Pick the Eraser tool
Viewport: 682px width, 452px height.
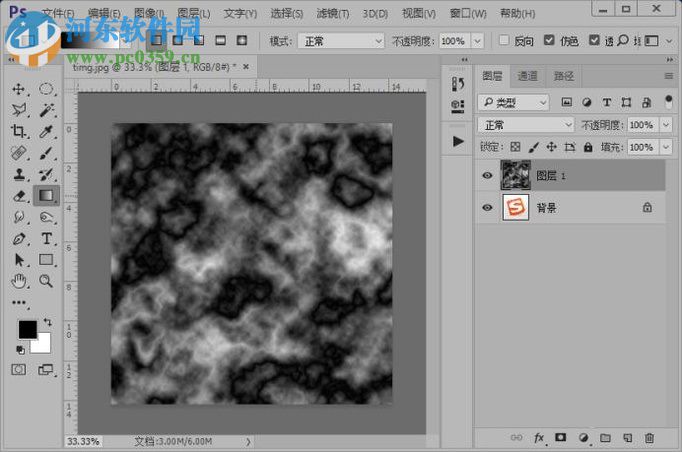(18, 195)
